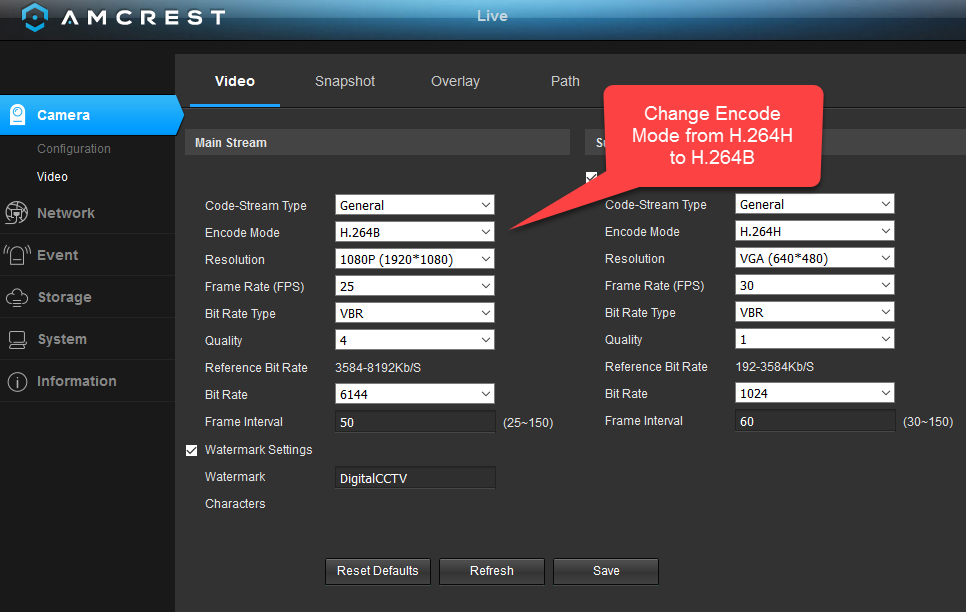966x612 pixels.
Task: Select Configuration under Camera
Action: [x=74, y=149]
